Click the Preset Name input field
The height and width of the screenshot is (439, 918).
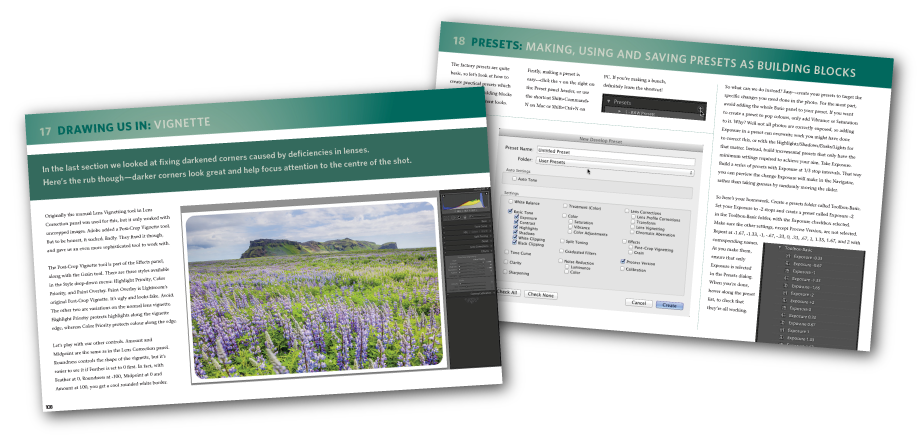(616, 153)
